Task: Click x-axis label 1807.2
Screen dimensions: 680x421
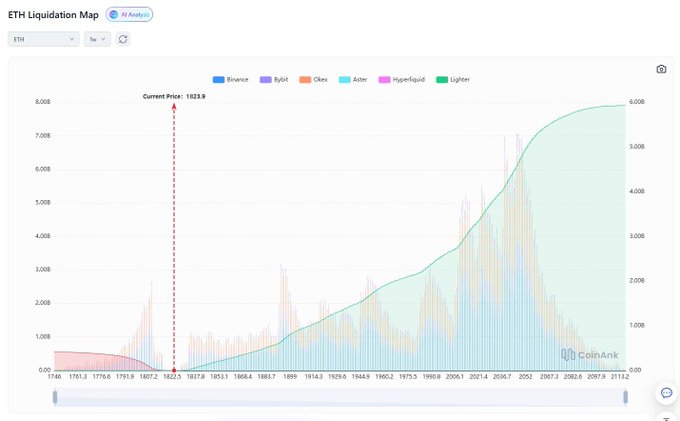Action: [148, 376]
